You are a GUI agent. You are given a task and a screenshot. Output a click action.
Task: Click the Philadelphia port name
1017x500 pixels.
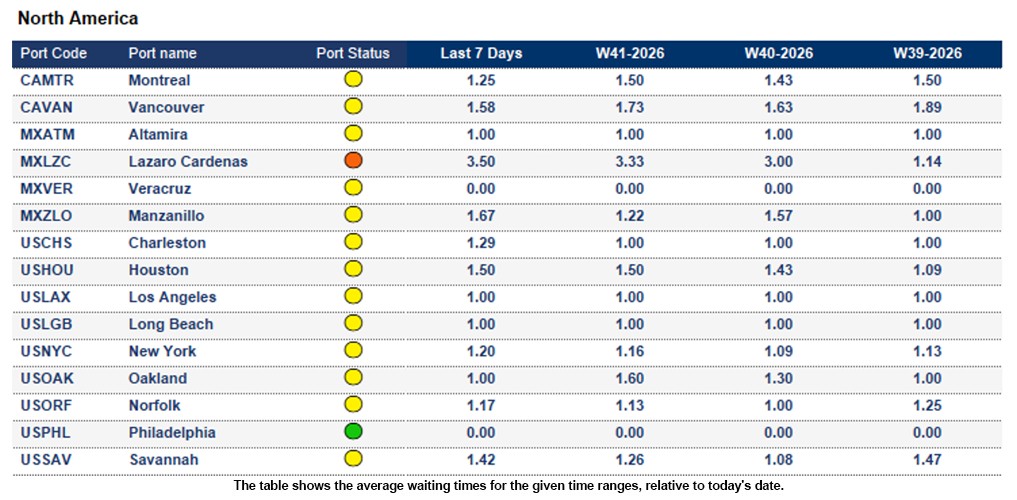point(172,433)
